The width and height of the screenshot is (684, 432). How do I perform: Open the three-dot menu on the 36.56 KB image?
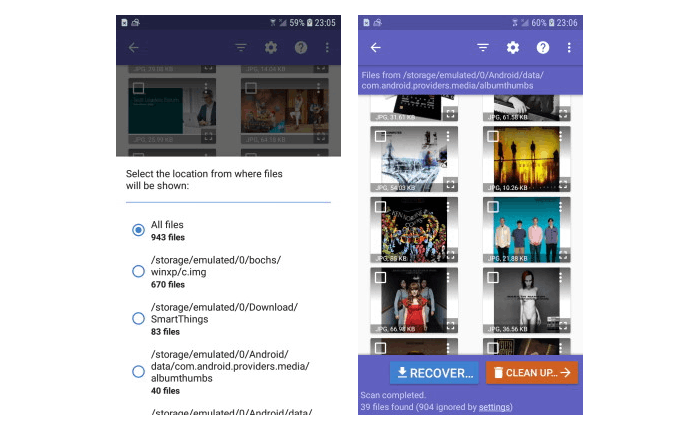(x=561, y=278)
